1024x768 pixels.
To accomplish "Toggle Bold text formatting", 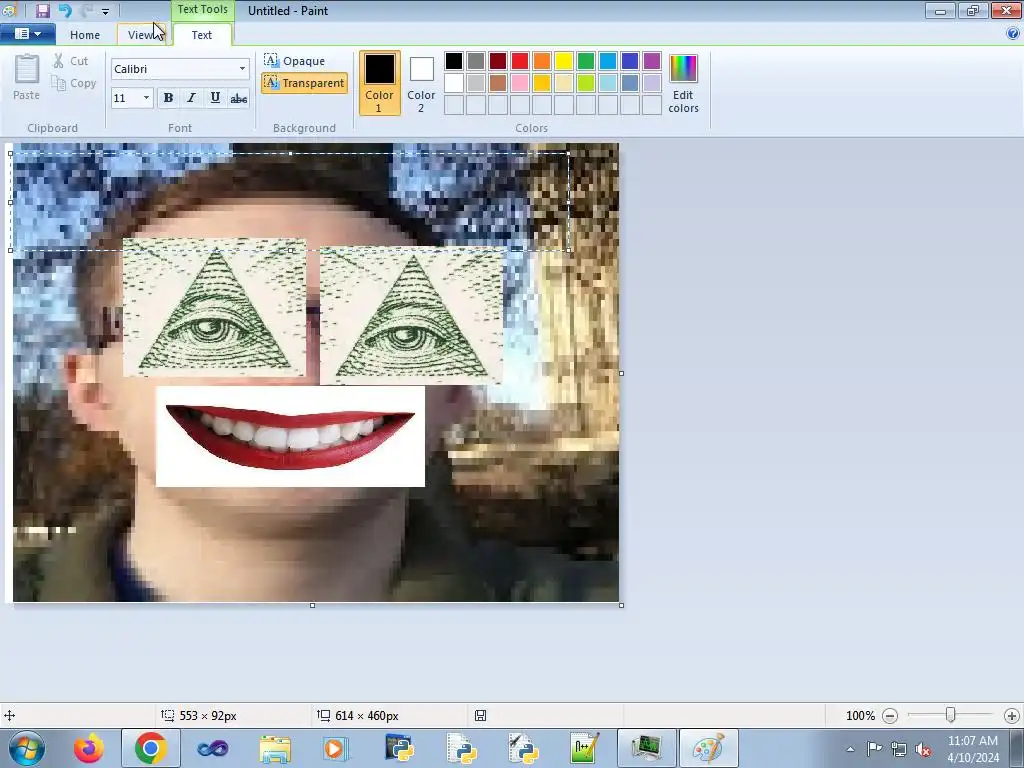I will 168,98.
